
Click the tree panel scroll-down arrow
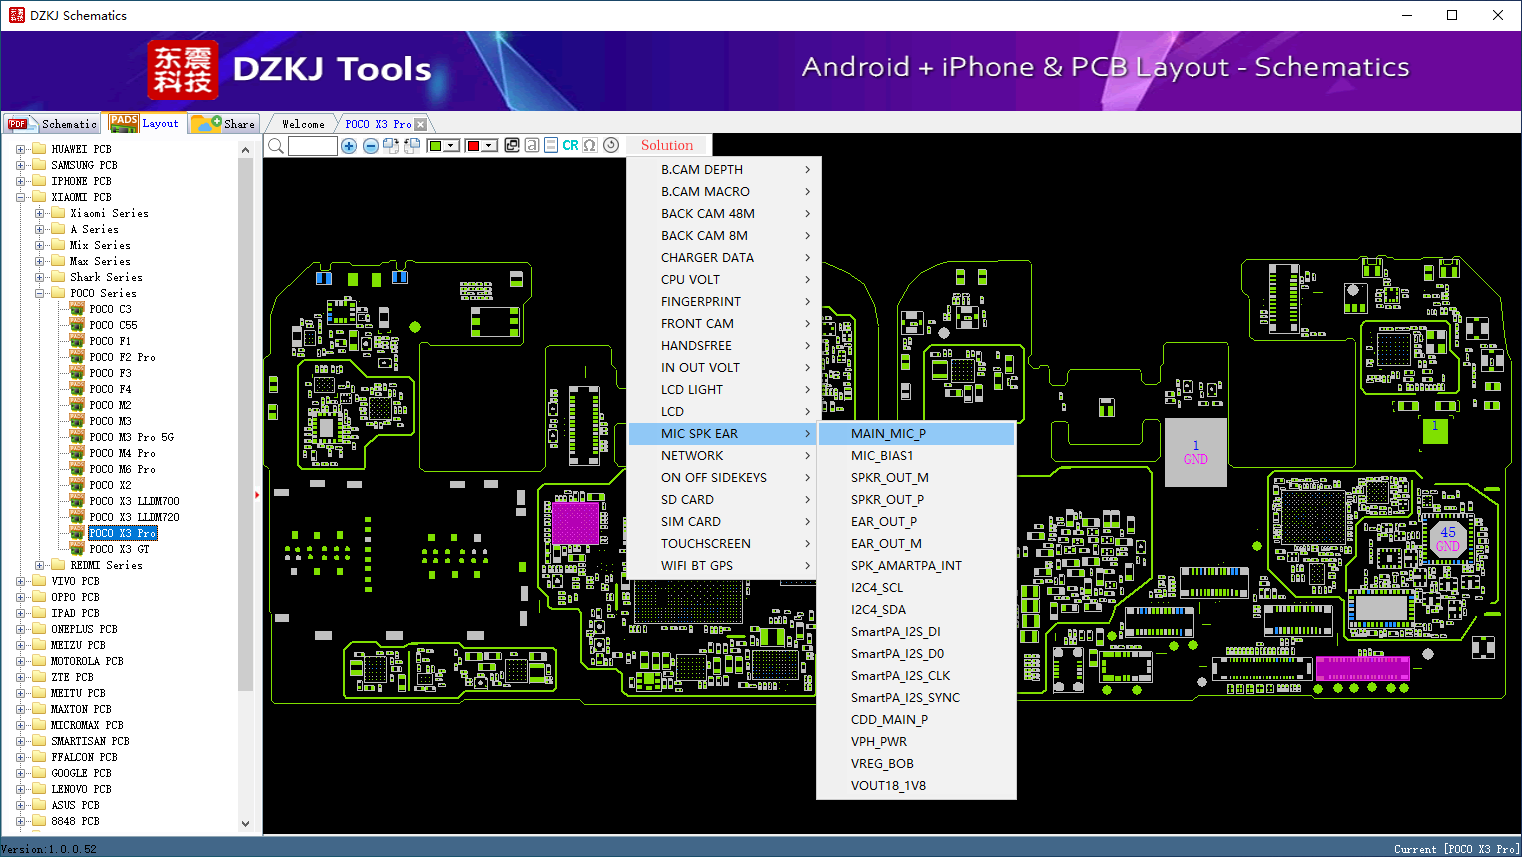(x=246, y=824)
